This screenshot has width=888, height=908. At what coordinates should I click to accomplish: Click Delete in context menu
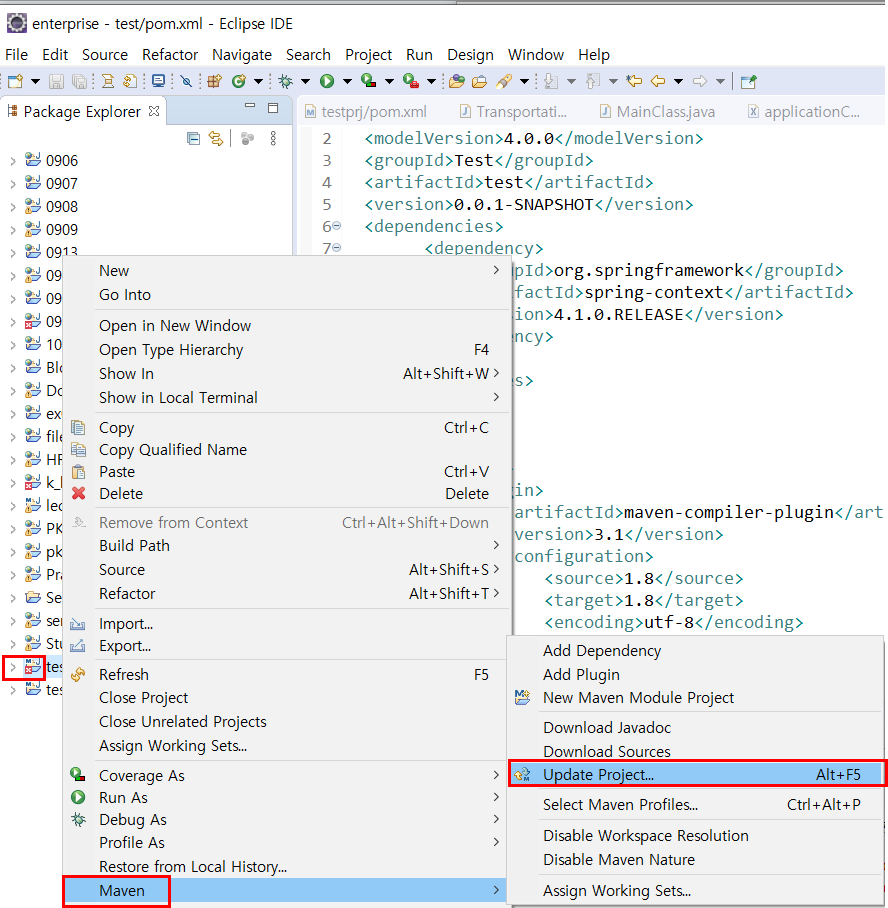287,494
